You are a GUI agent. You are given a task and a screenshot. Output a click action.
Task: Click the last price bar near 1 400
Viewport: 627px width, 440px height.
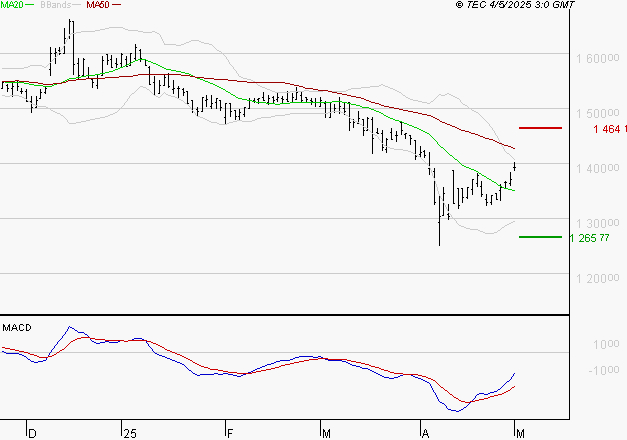click(515, 166)
